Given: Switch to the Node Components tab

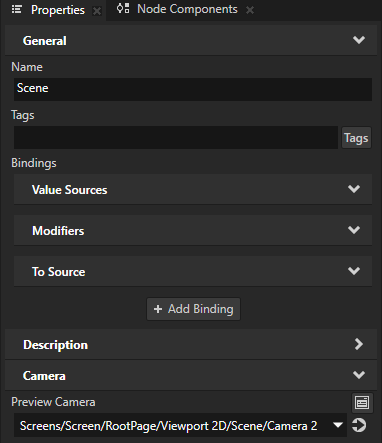Looking at the screenshot, I should [187, 9].
